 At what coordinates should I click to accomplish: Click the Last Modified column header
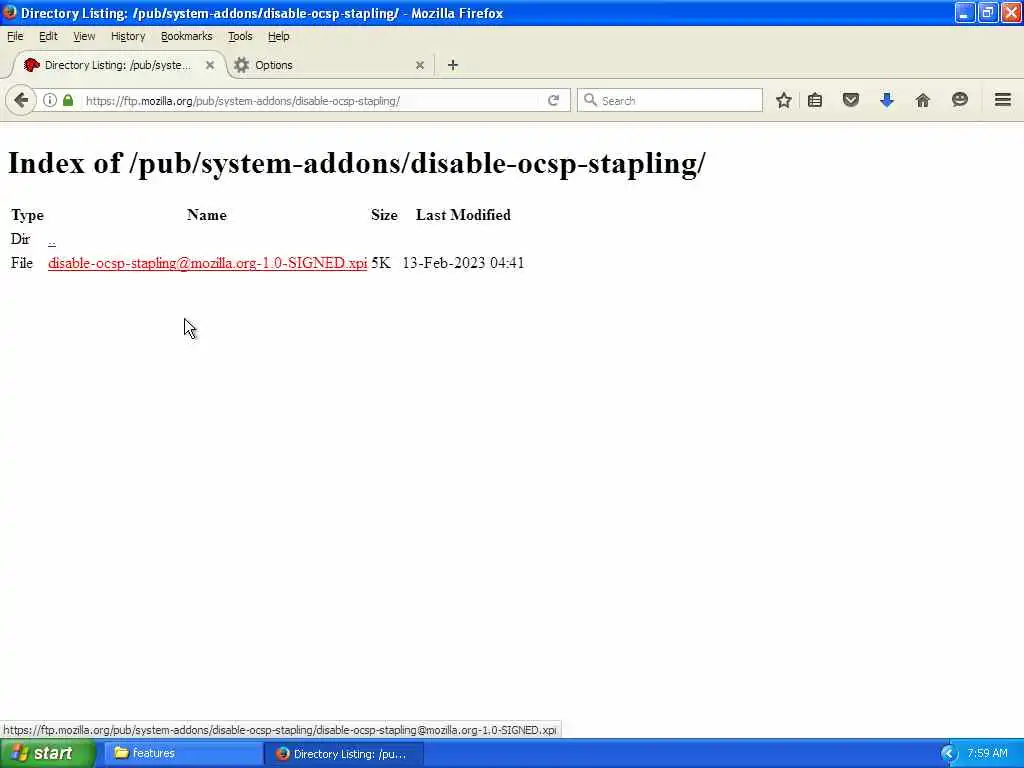pos(463,215)
